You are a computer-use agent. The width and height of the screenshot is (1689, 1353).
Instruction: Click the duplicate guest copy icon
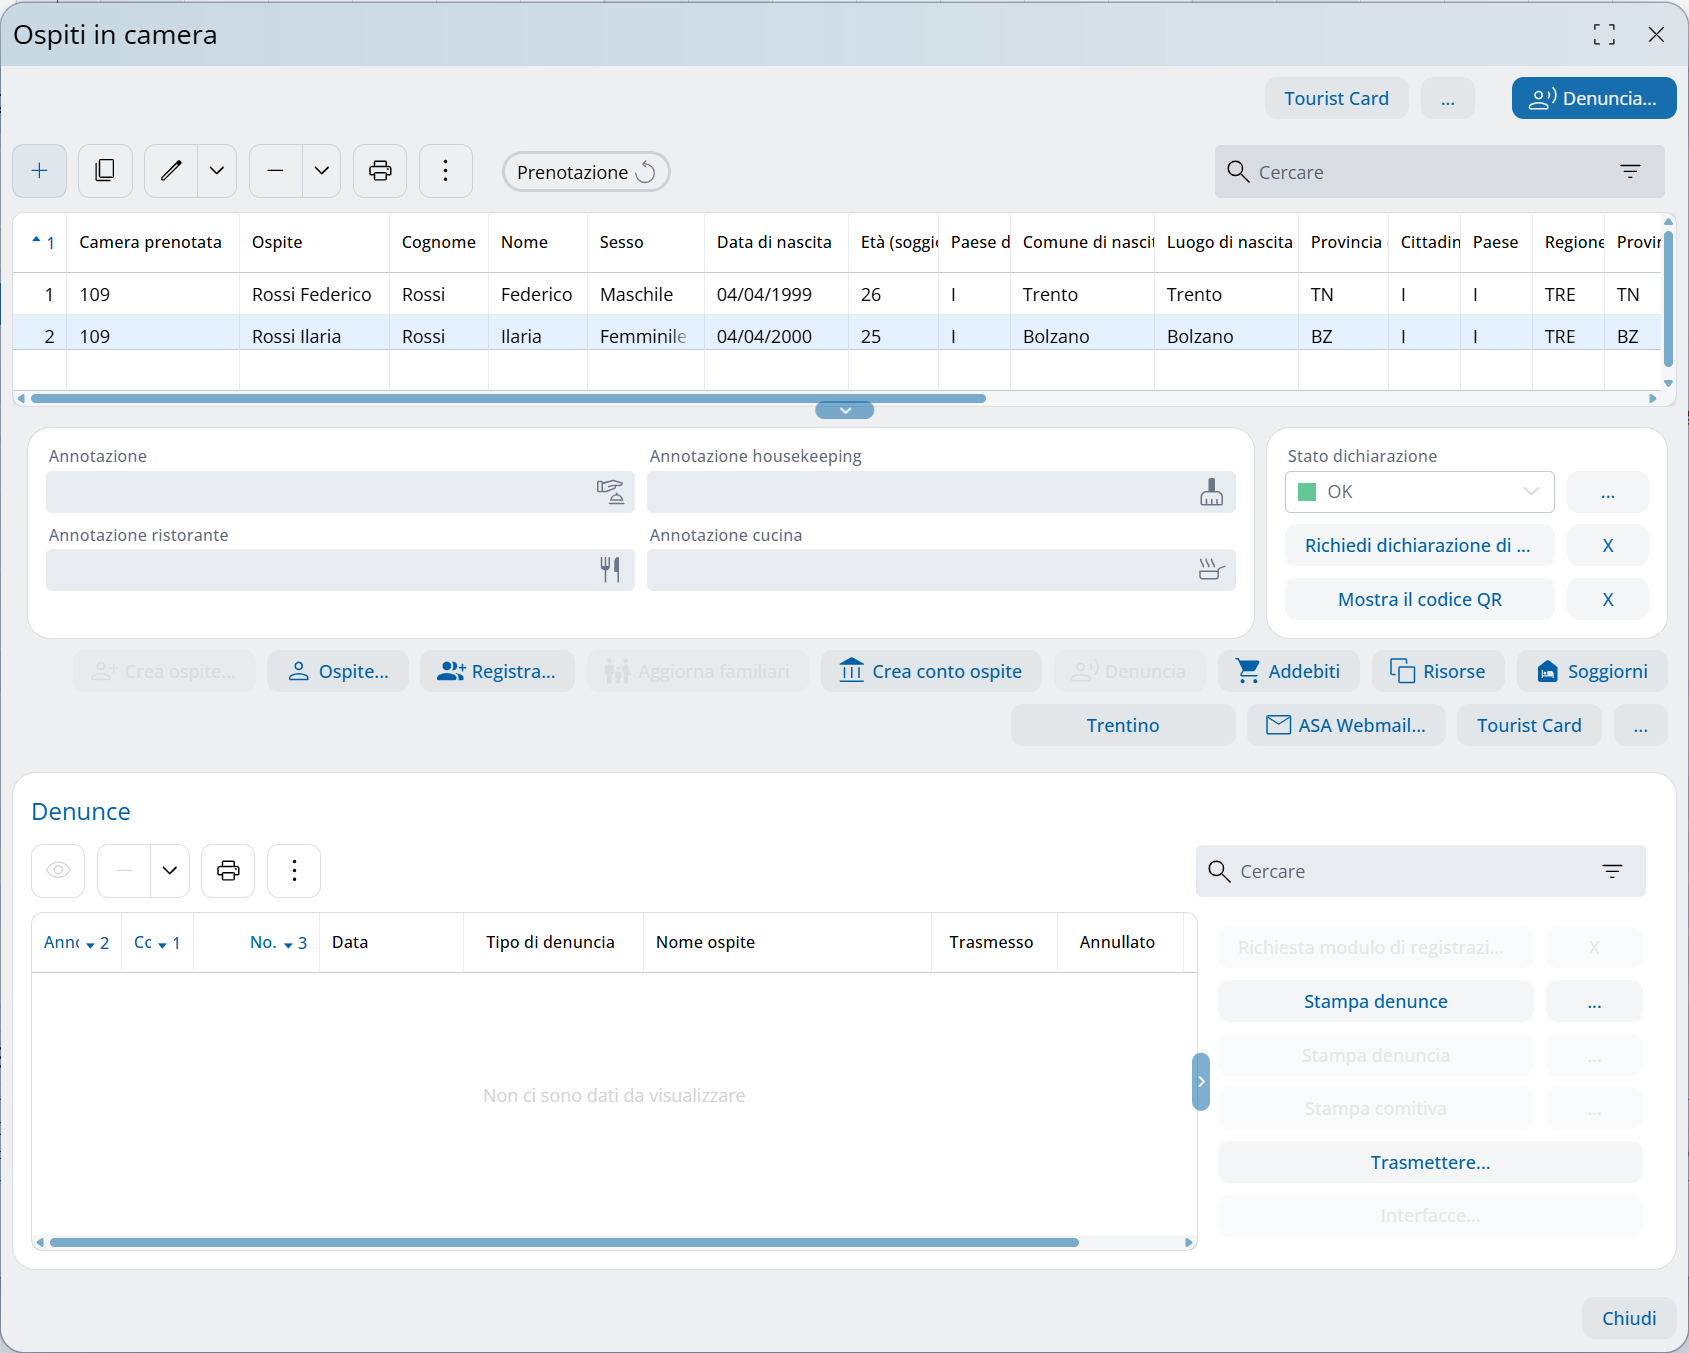click(x=105, y=171)
